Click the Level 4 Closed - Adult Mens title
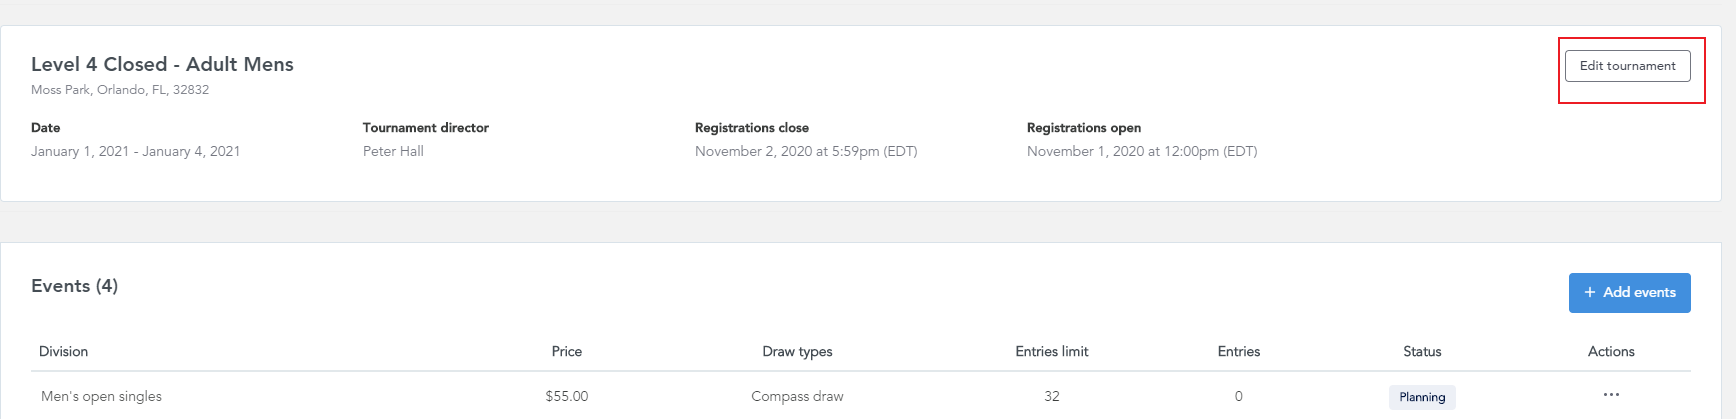This screenshot has height=419, width=1736. click(162, 64)
